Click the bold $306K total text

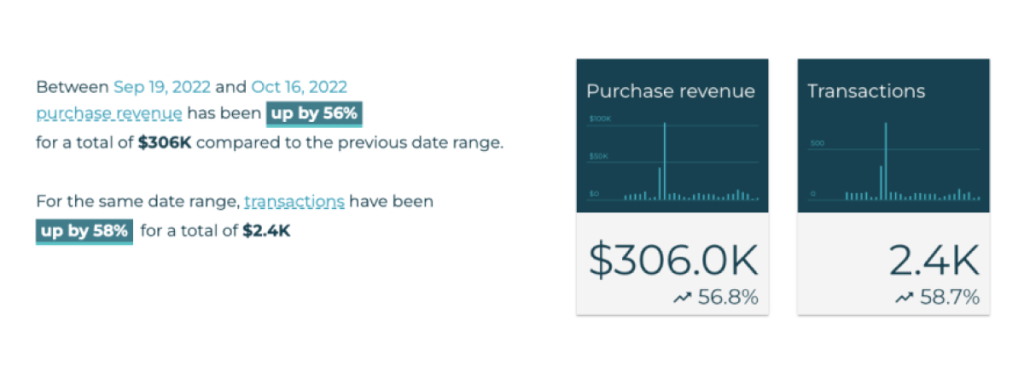pos(165,143)
